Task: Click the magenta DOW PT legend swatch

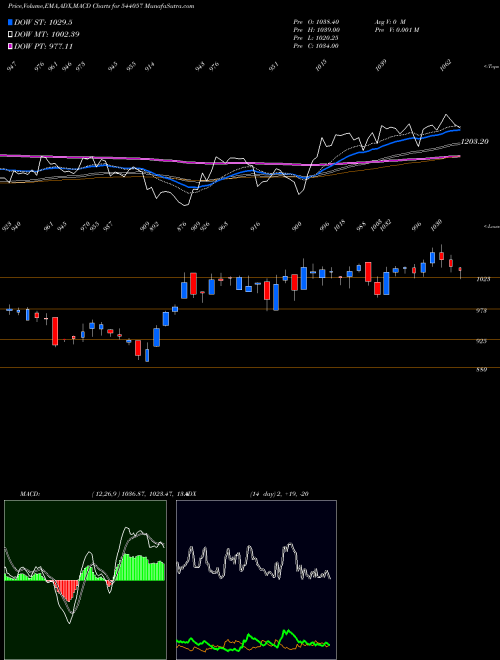Action: tap(11, 46)
